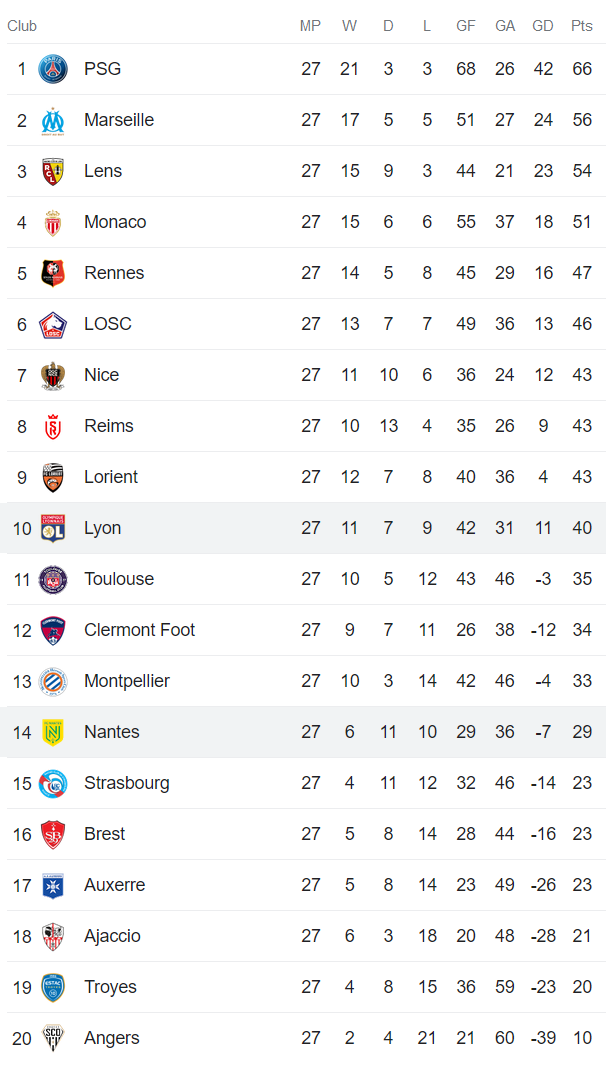
Task: Click the Marseille club logo
Action: (x=53, y=120)
